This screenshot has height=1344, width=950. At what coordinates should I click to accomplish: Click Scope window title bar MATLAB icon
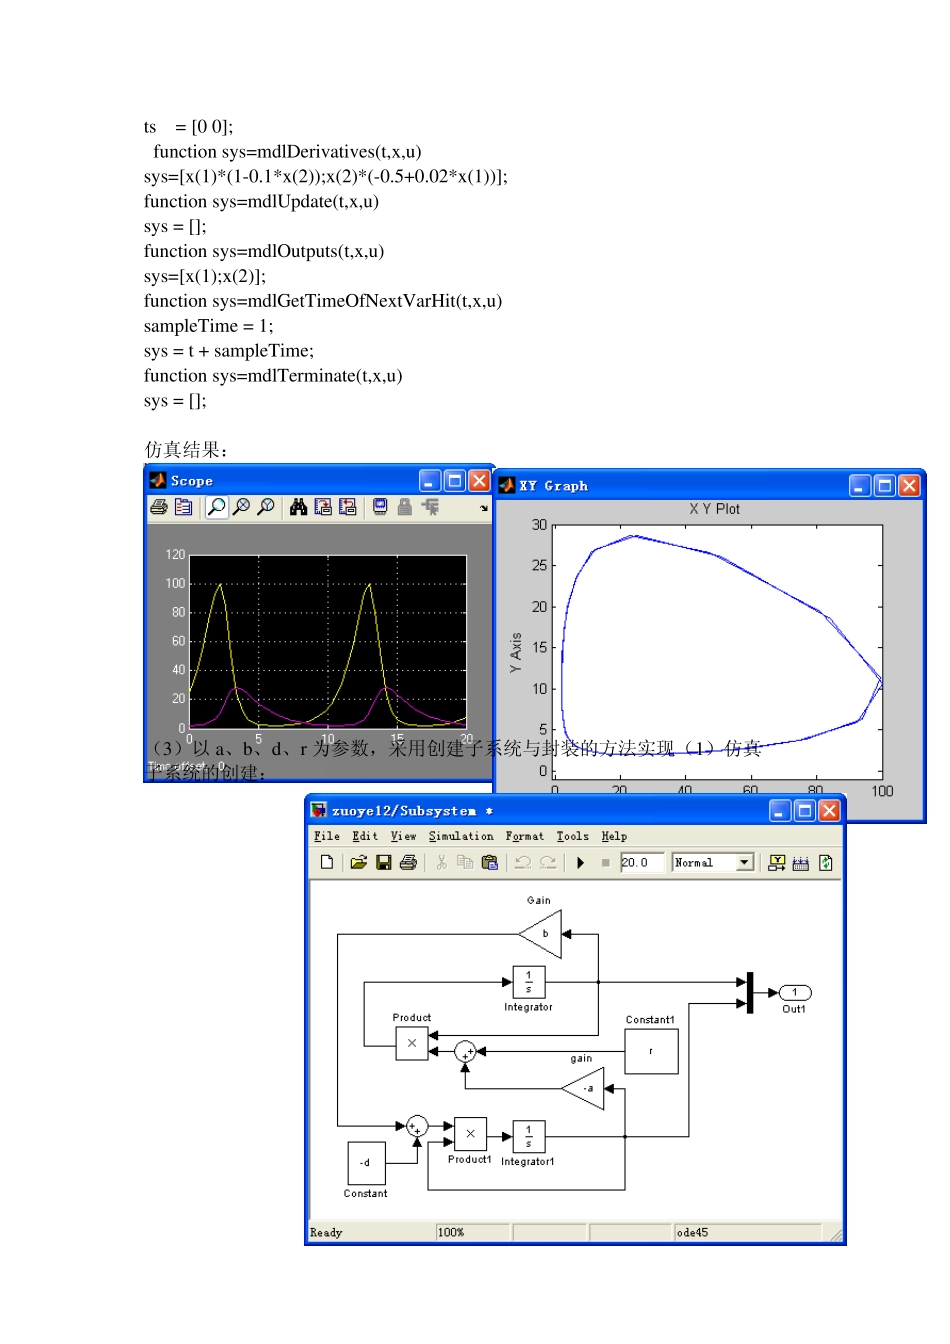[157, 480]
